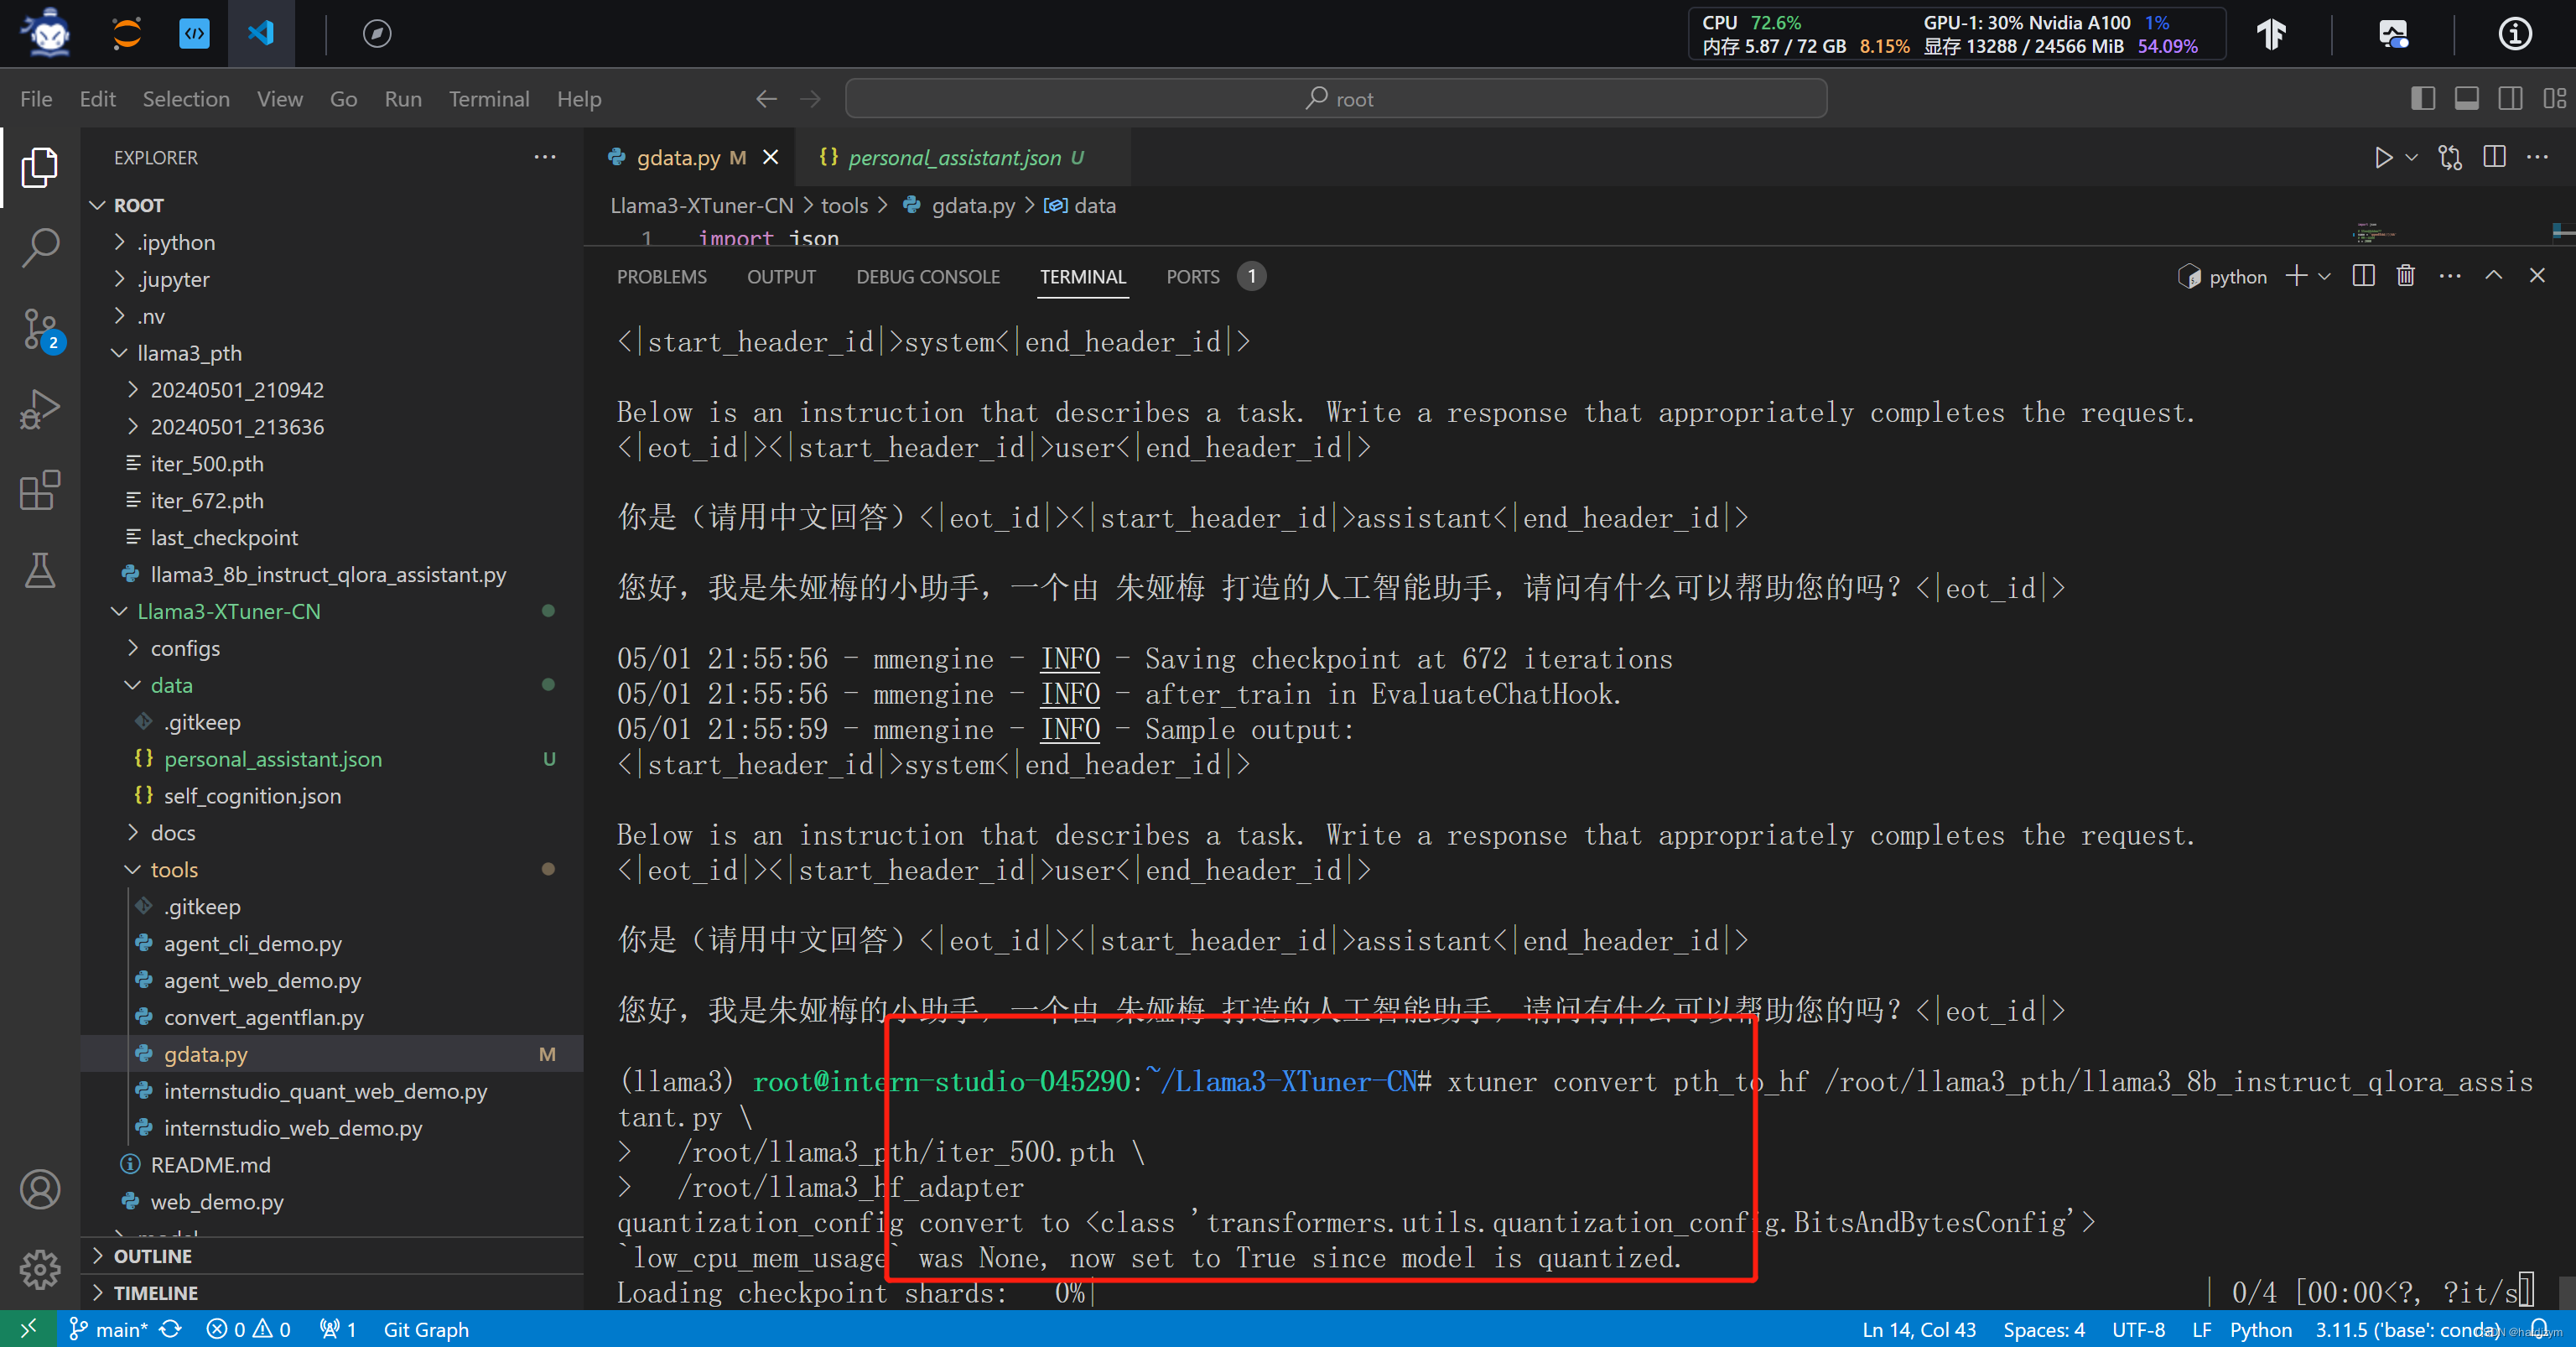The width and height of the screenshot is (2576, 1347).
Task: Go back with the left arrow
Action: (x=766, y=99)
